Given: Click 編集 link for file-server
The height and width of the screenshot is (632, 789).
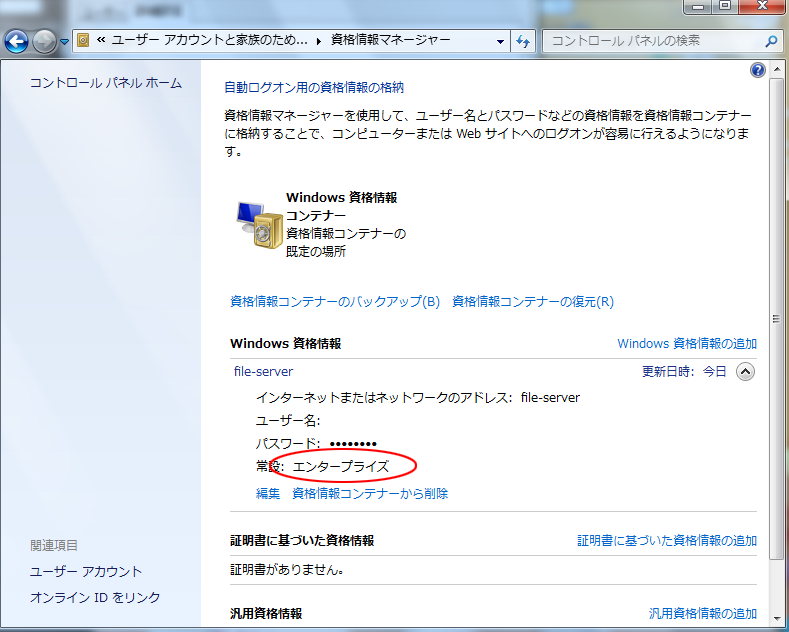Looking at the screenshot, I should pyautogui.click(x=268, y=493).
